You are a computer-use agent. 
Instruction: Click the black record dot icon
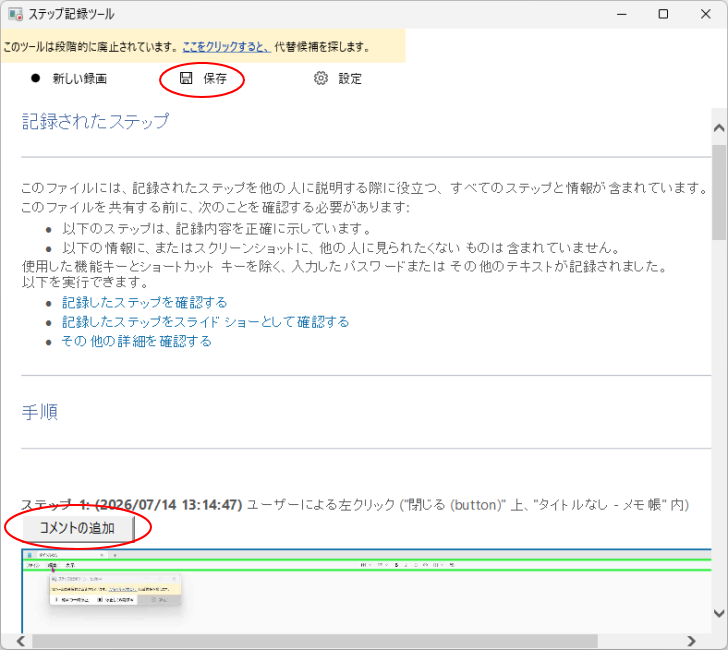(36, 78)
